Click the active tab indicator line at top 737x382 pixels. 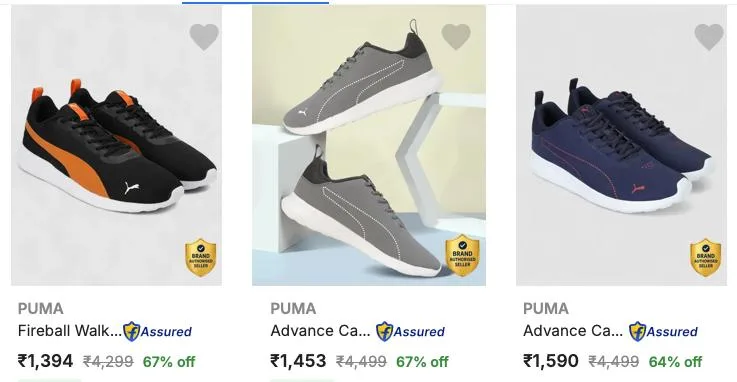click(x=255, y=2)
